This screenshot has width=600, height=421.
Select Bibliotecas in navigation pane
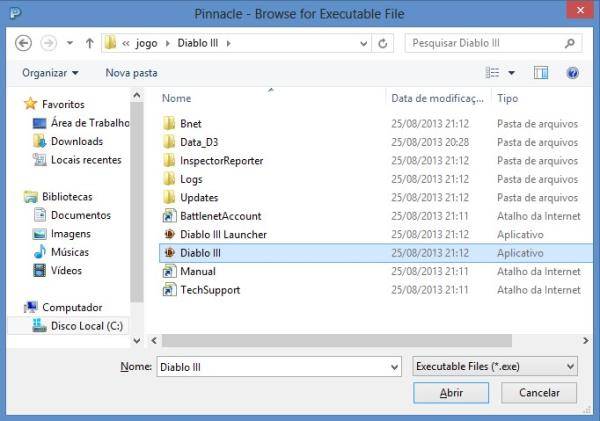coord(67,197)
